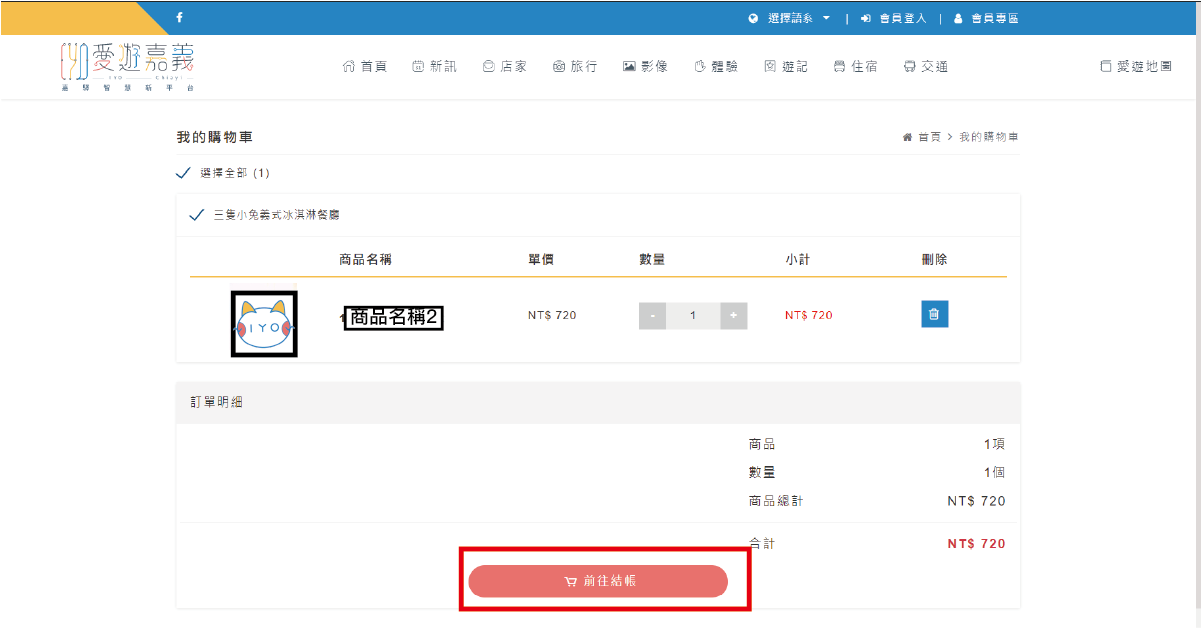This screenshot has width=1201, height=628.
Task: Click the 會員登入 member login icon
Action: point(866,19)
